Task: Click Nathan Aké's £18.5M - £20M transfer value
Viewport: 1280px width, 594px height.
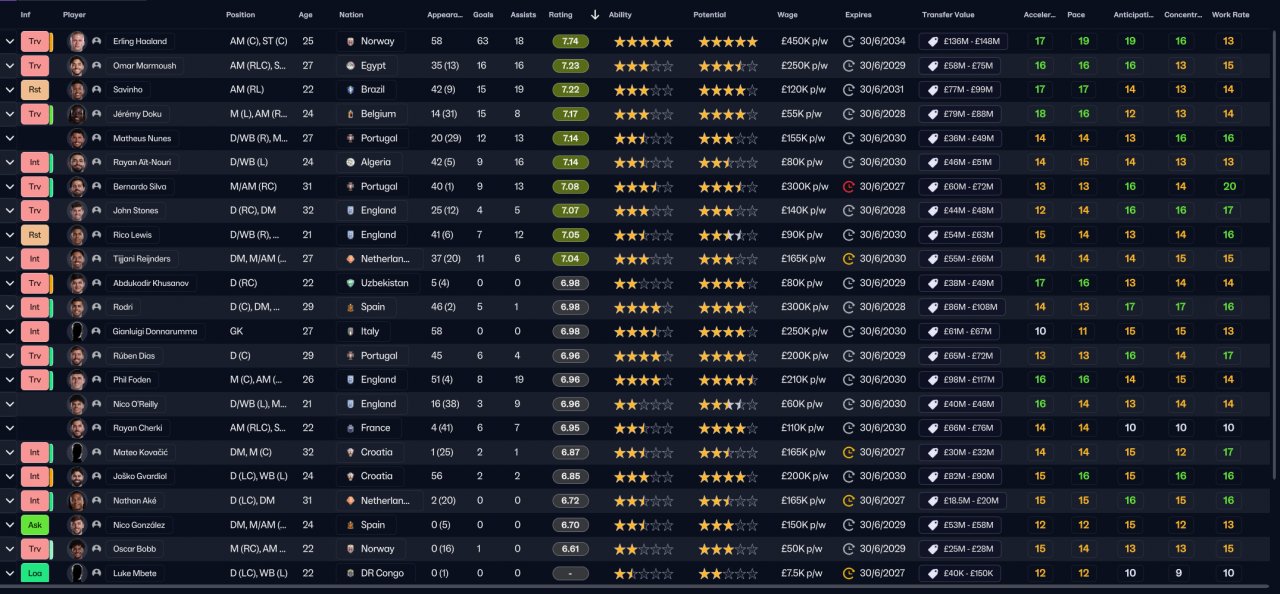Action: coord(963,500)
